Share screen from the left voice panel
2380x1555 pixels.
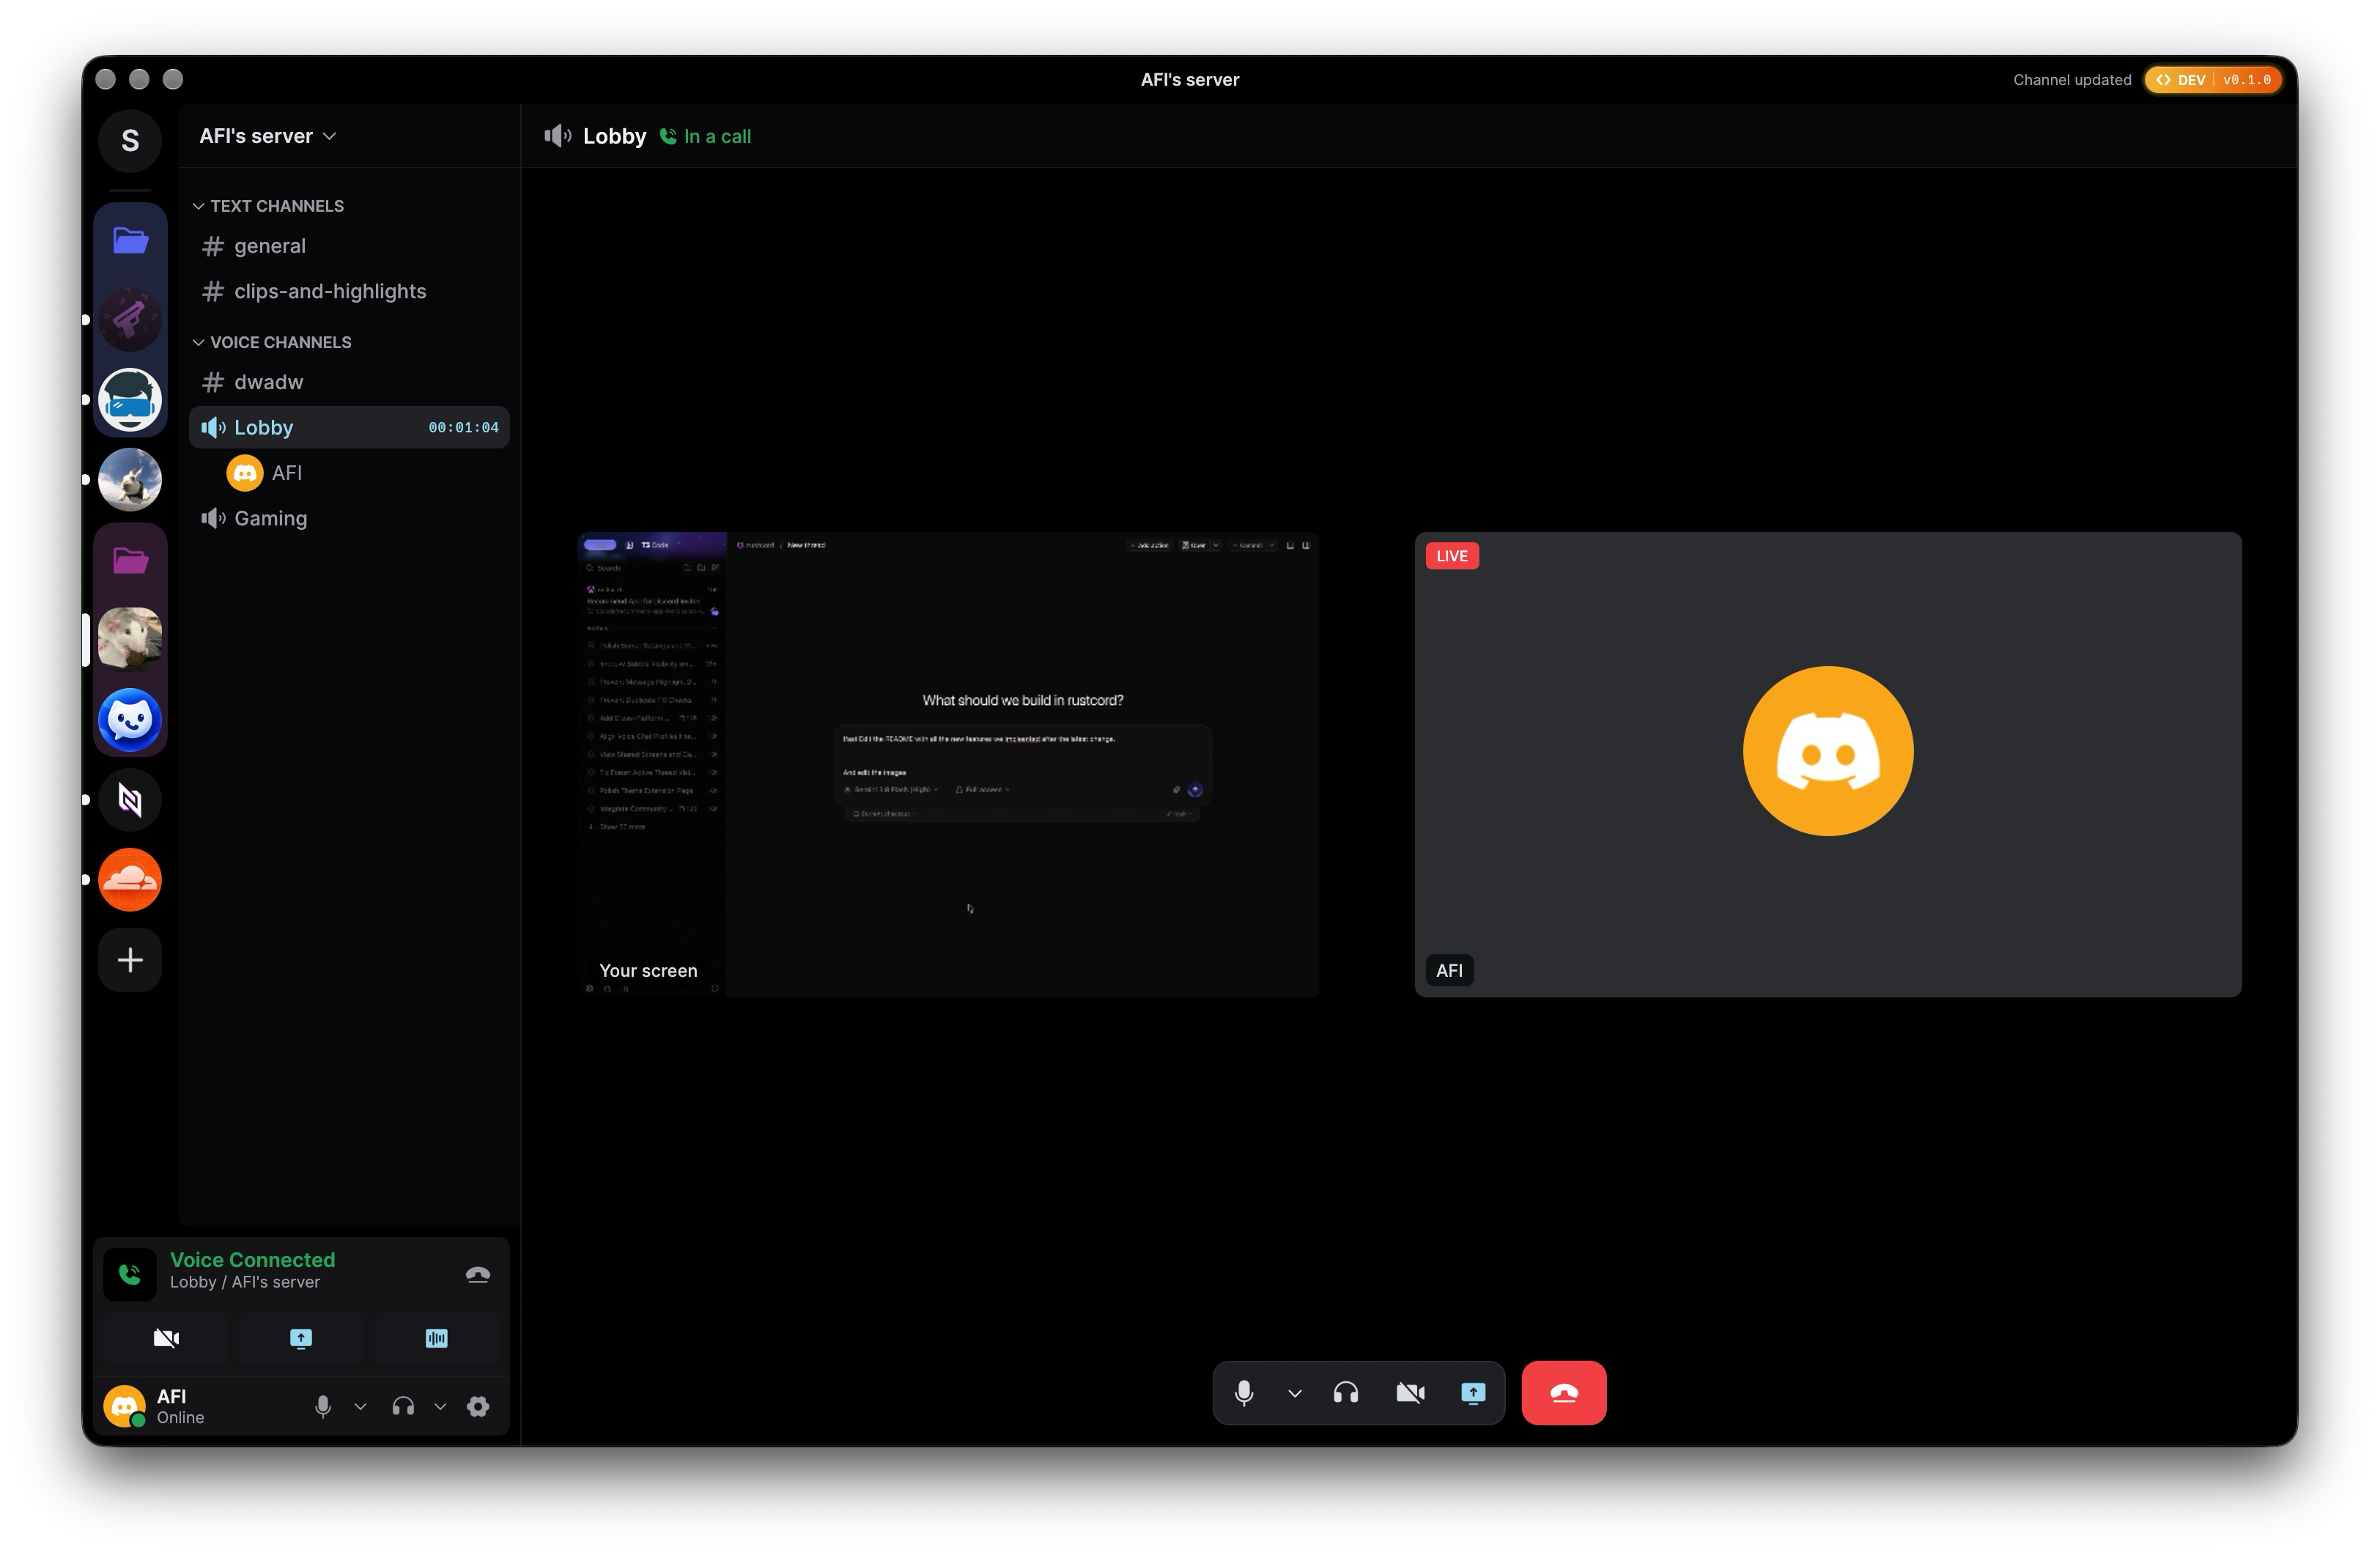pyautogui.click(x=301, y=1338)
